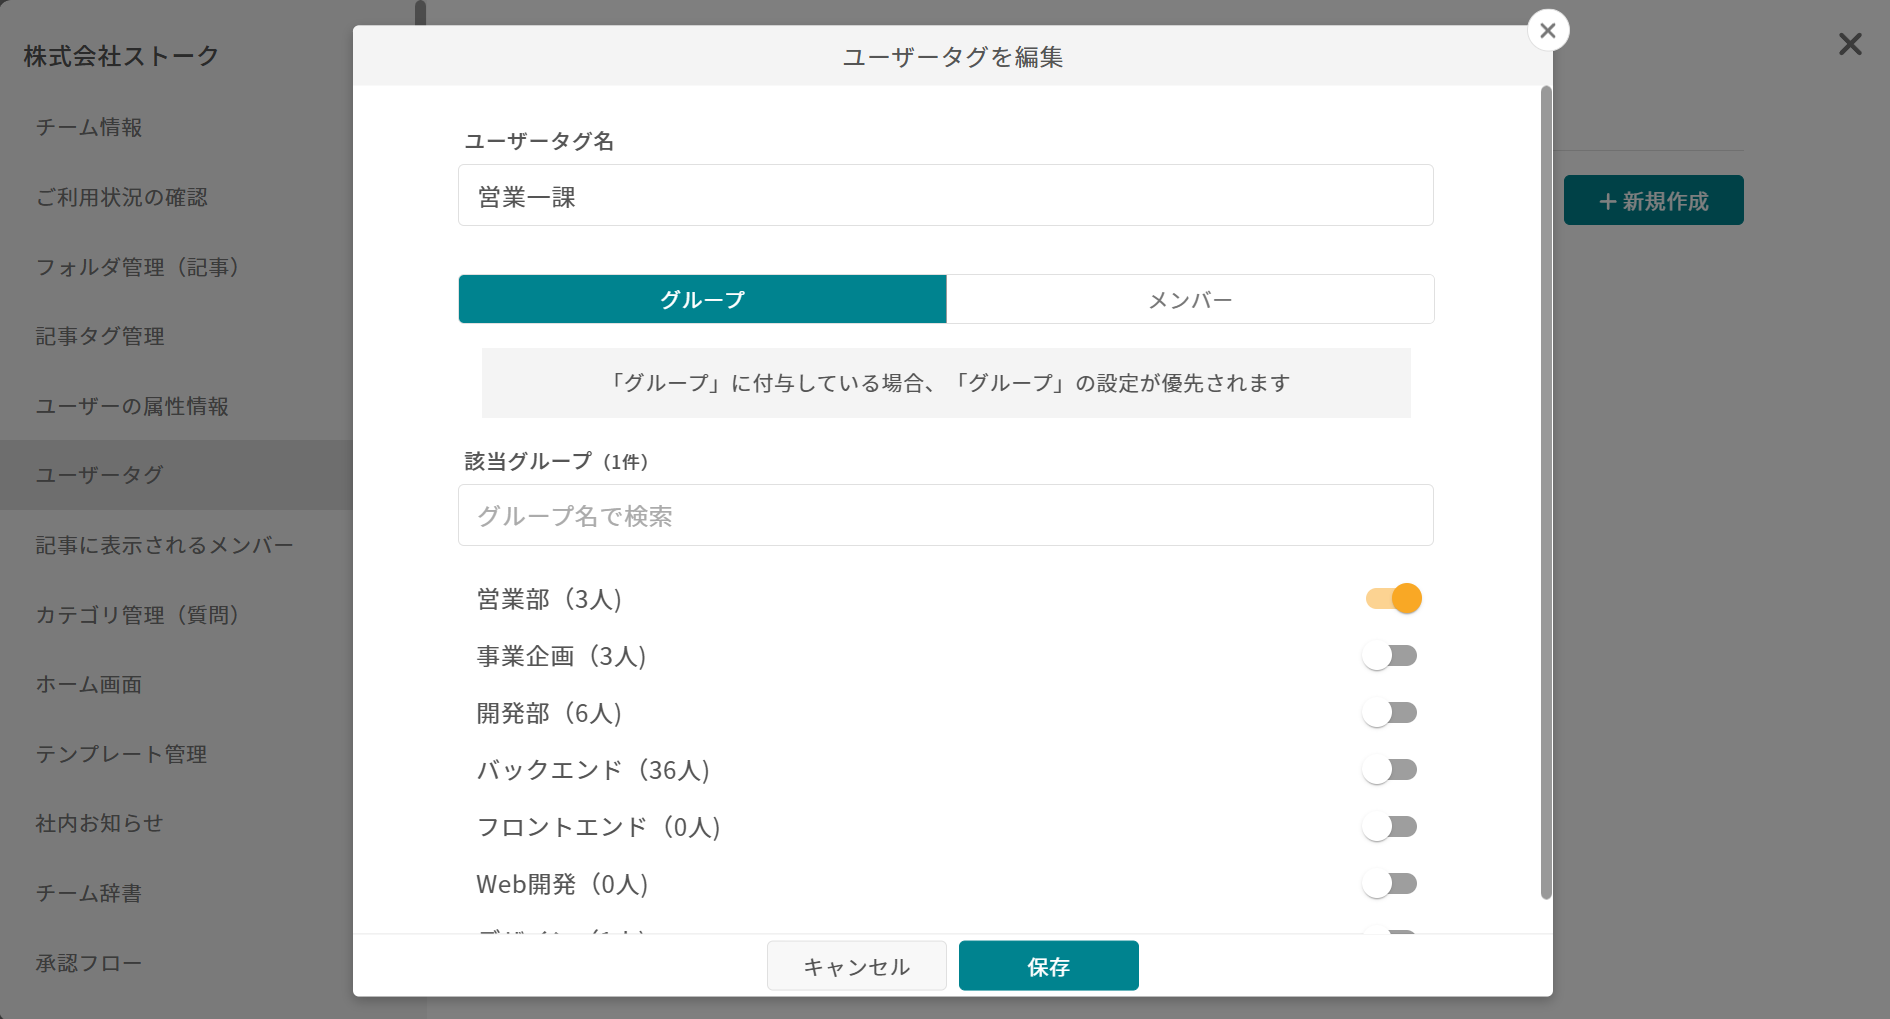
Task: Enable the 事業企画 group toggle
Action: (1394, 655)
